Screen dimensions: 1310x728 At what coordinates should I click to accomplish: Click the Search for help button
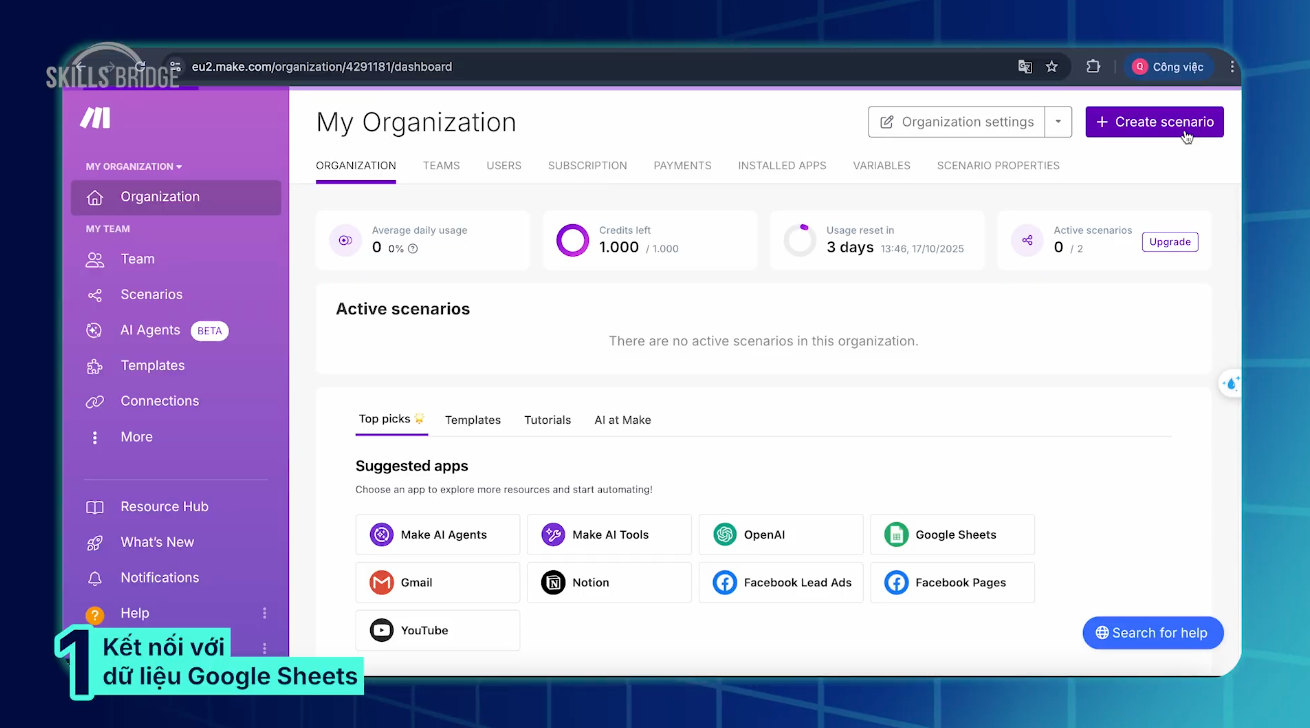pos(1152,633)
